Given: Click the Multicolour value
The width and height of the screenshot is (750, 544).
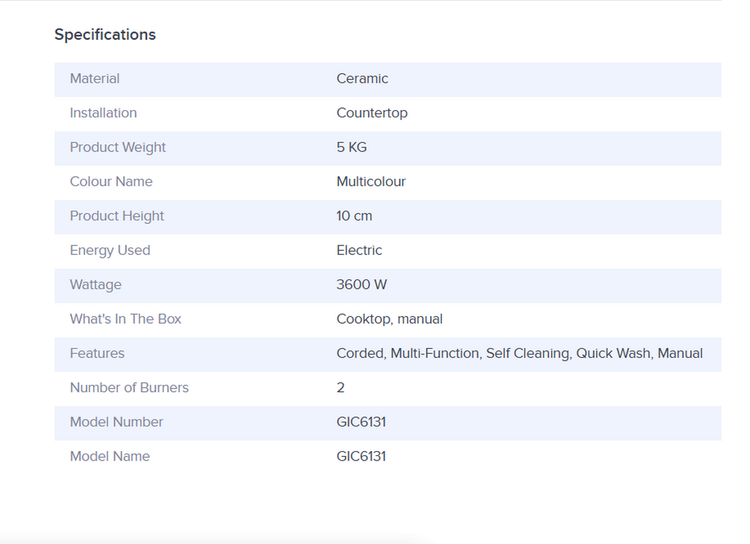Looking at the screenshot, I should [371, 182].
